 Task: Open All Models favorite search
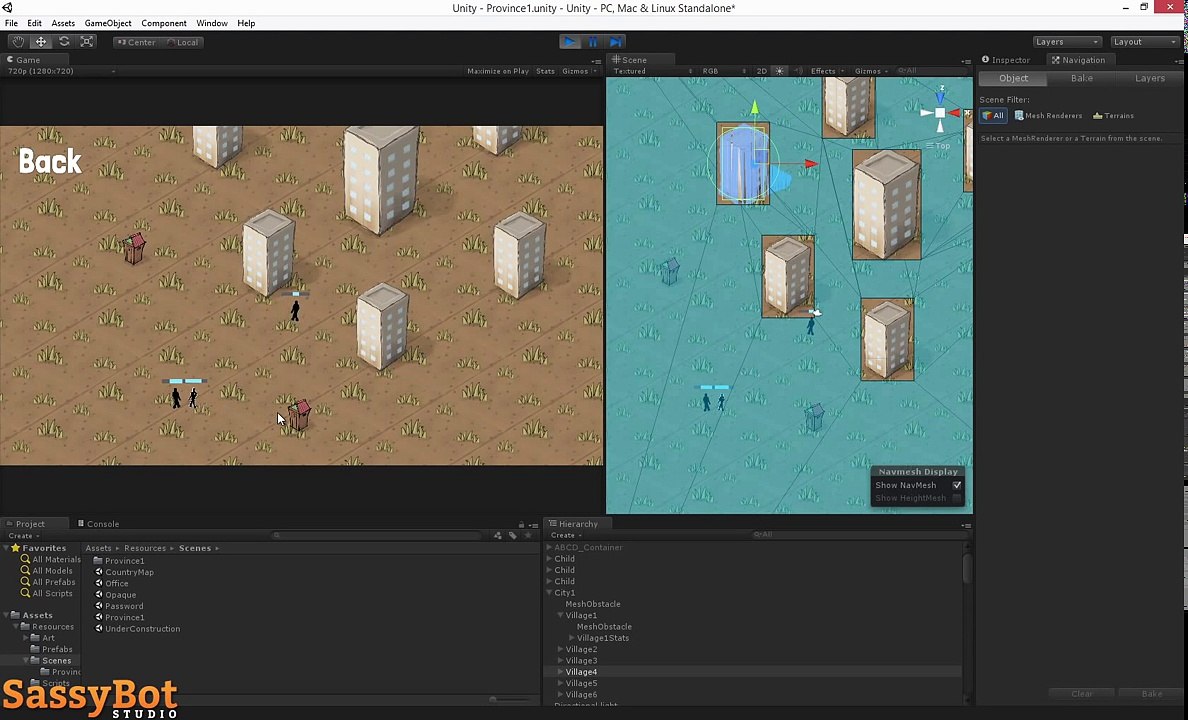pos(47,571)
